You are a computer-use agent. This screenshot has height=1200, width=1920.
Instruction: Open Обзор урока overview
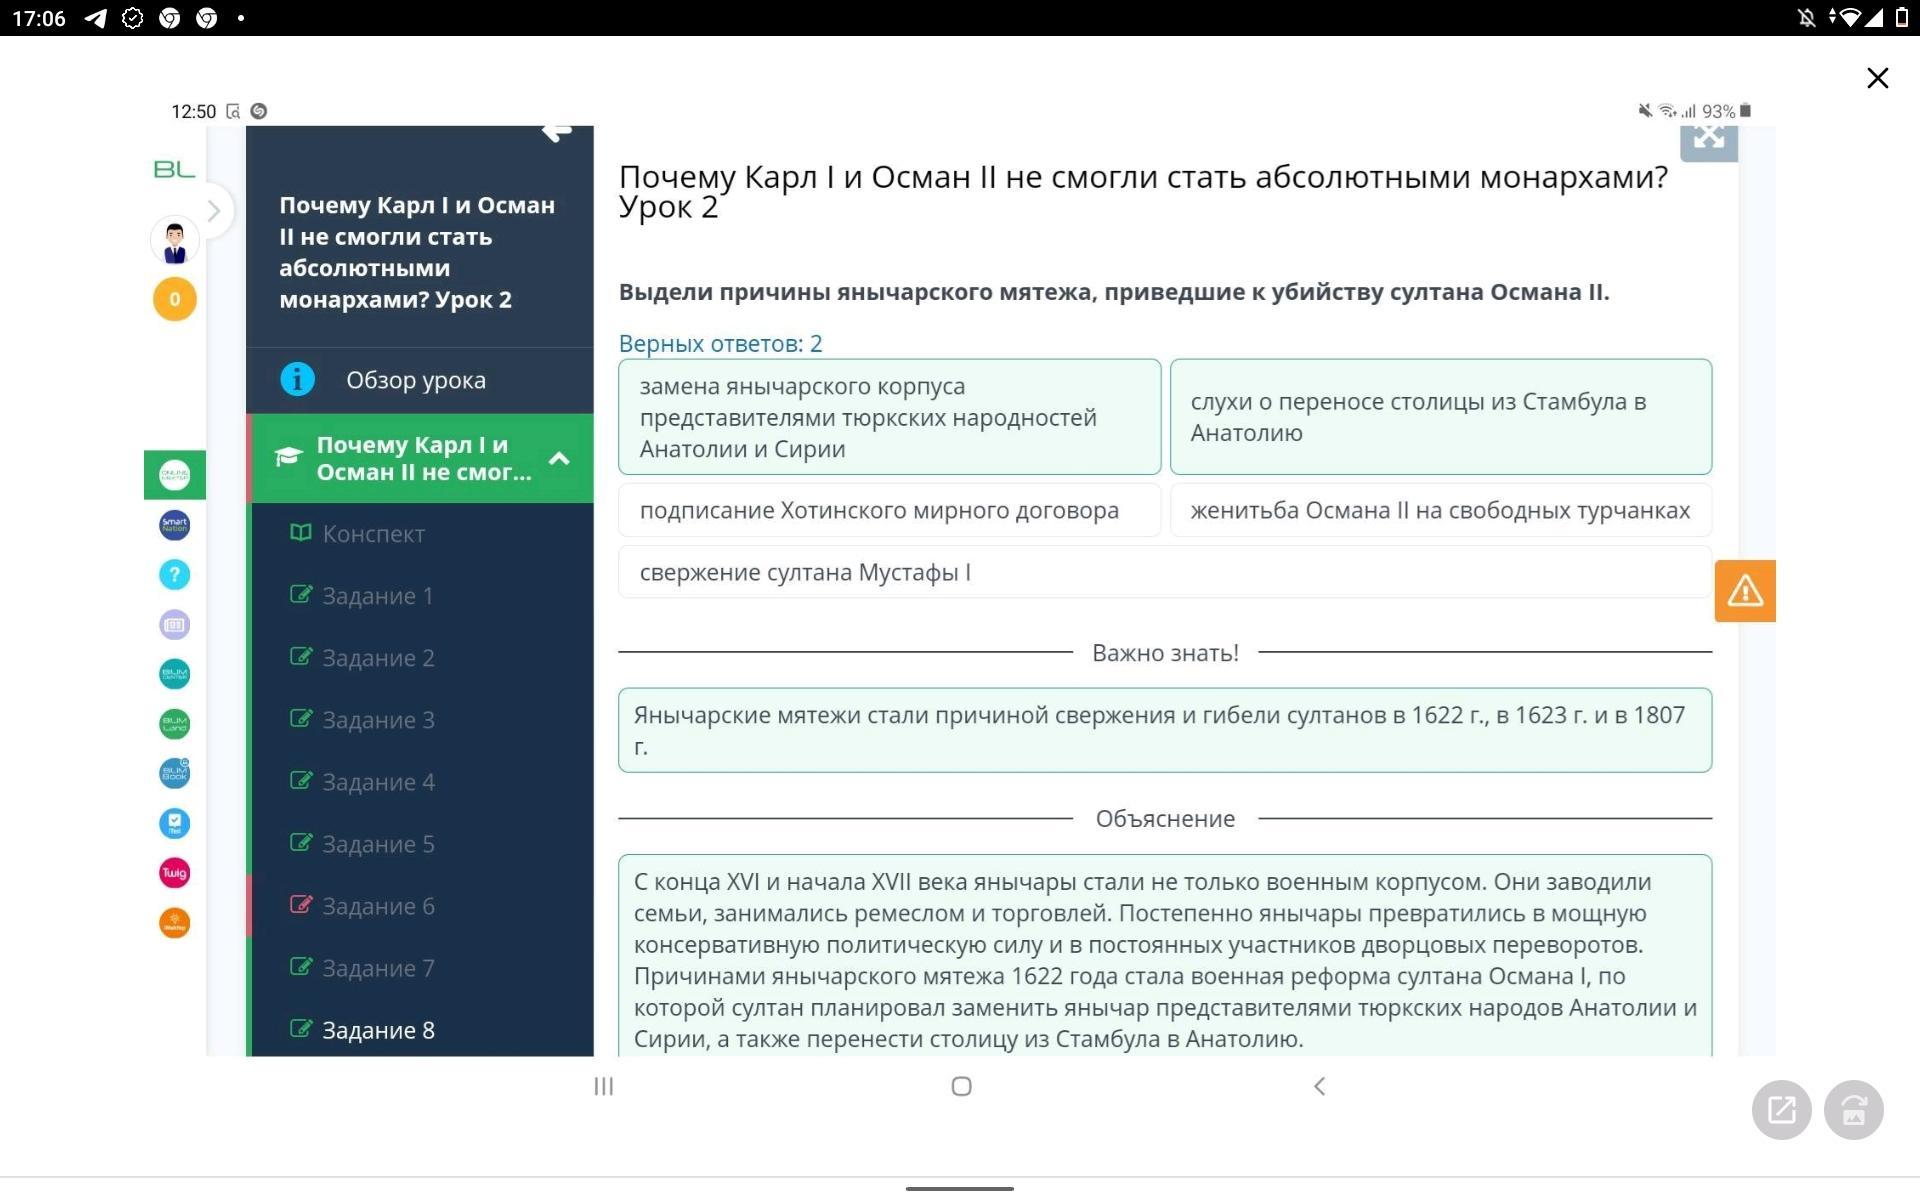[x=415, y=380]
